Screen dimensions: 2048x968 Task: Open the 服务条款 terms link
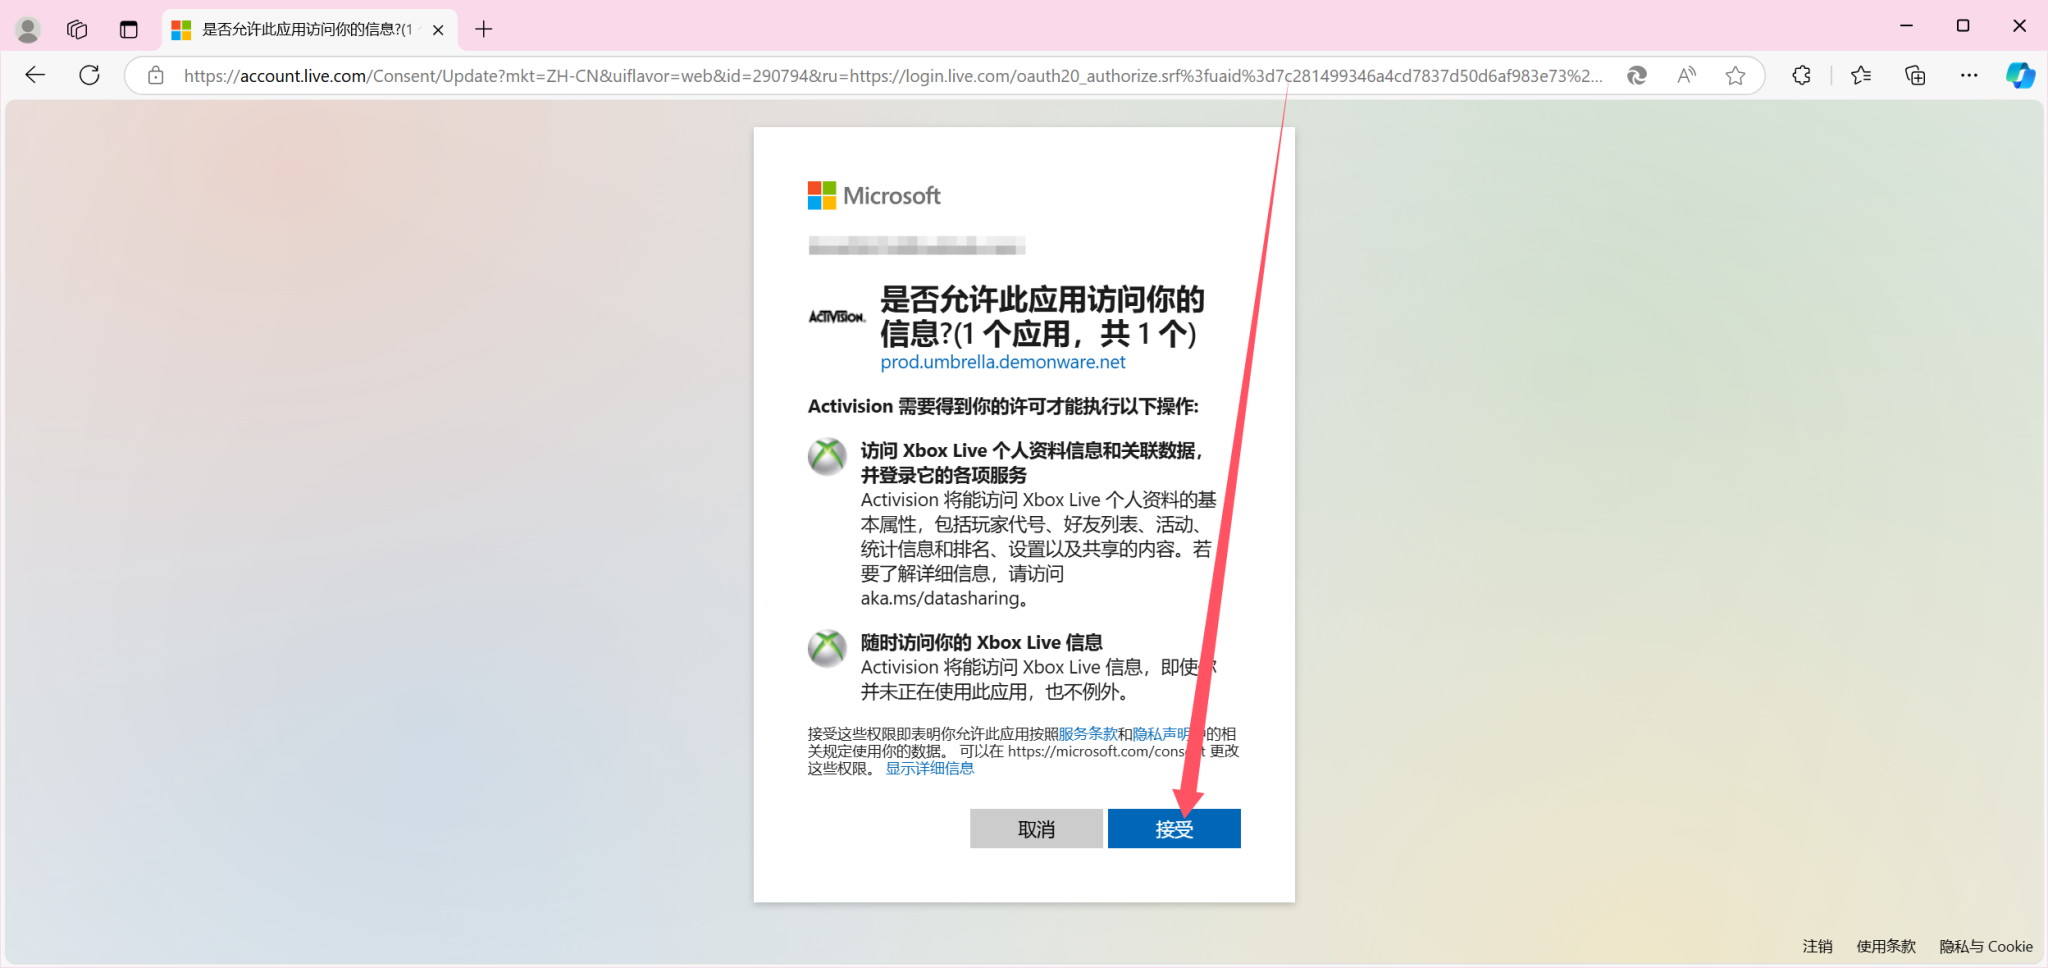(1088, 733)
